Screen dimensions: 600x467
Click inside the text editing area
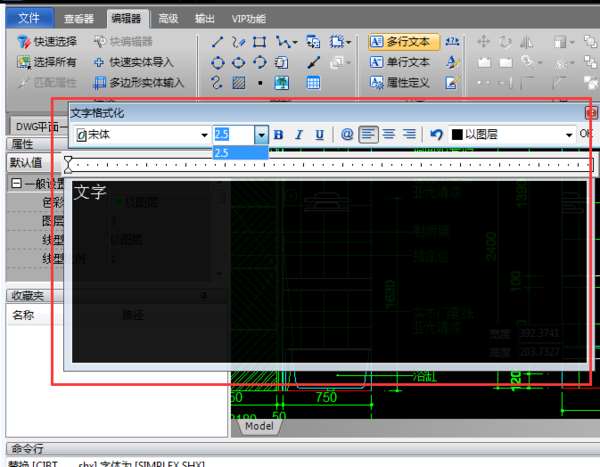coord(329,272)
